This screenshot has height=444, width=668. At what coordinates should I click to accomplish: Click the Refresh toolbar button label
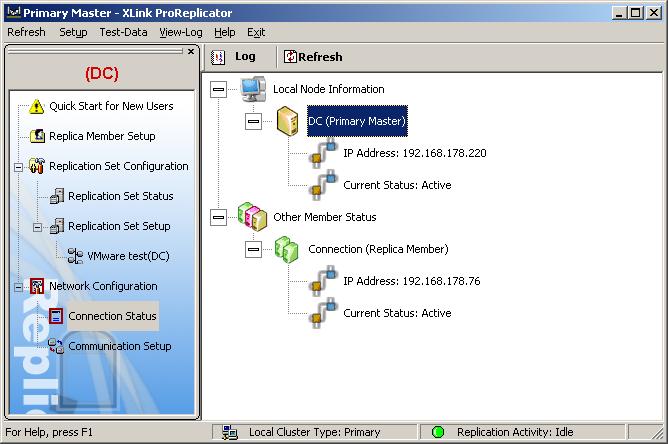pyautogui.click(x=320, y=57)
